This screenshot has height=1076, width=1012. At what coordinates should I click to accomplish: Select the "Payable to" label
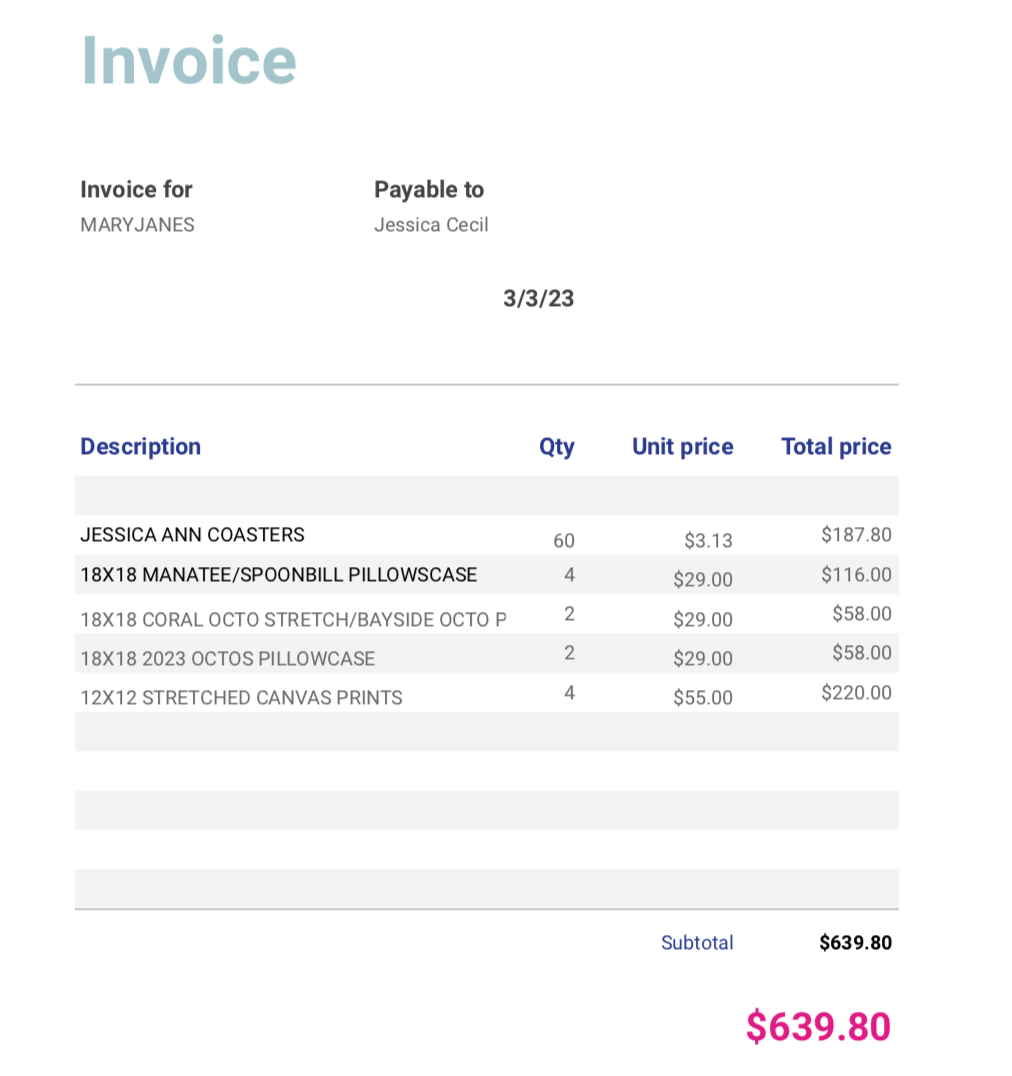coord(428,190)
